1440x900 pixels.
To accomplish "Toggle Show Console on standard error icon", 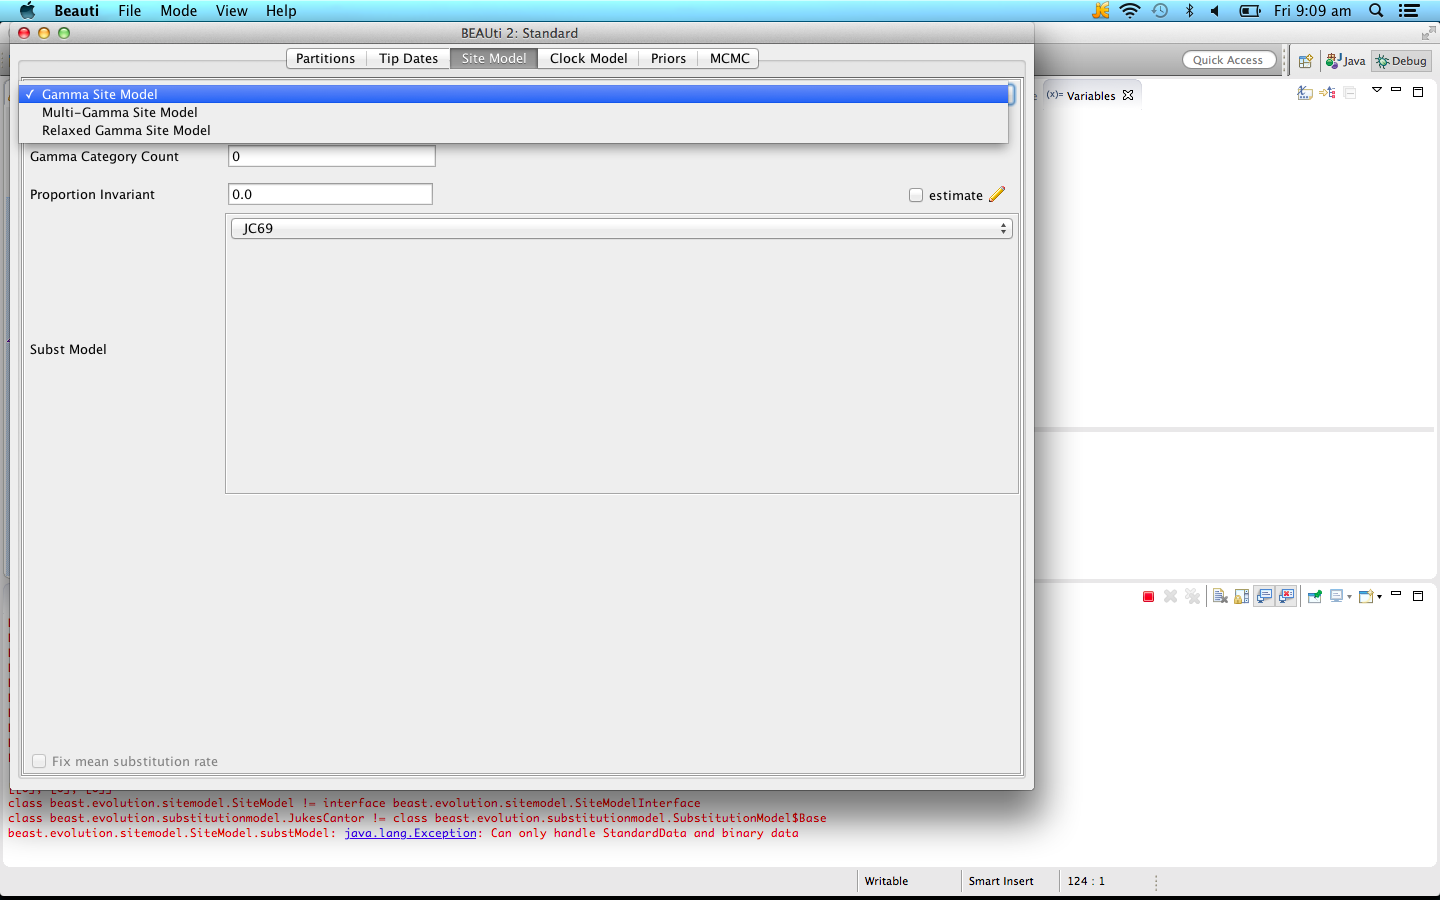I will click(x=1287, y=596).
